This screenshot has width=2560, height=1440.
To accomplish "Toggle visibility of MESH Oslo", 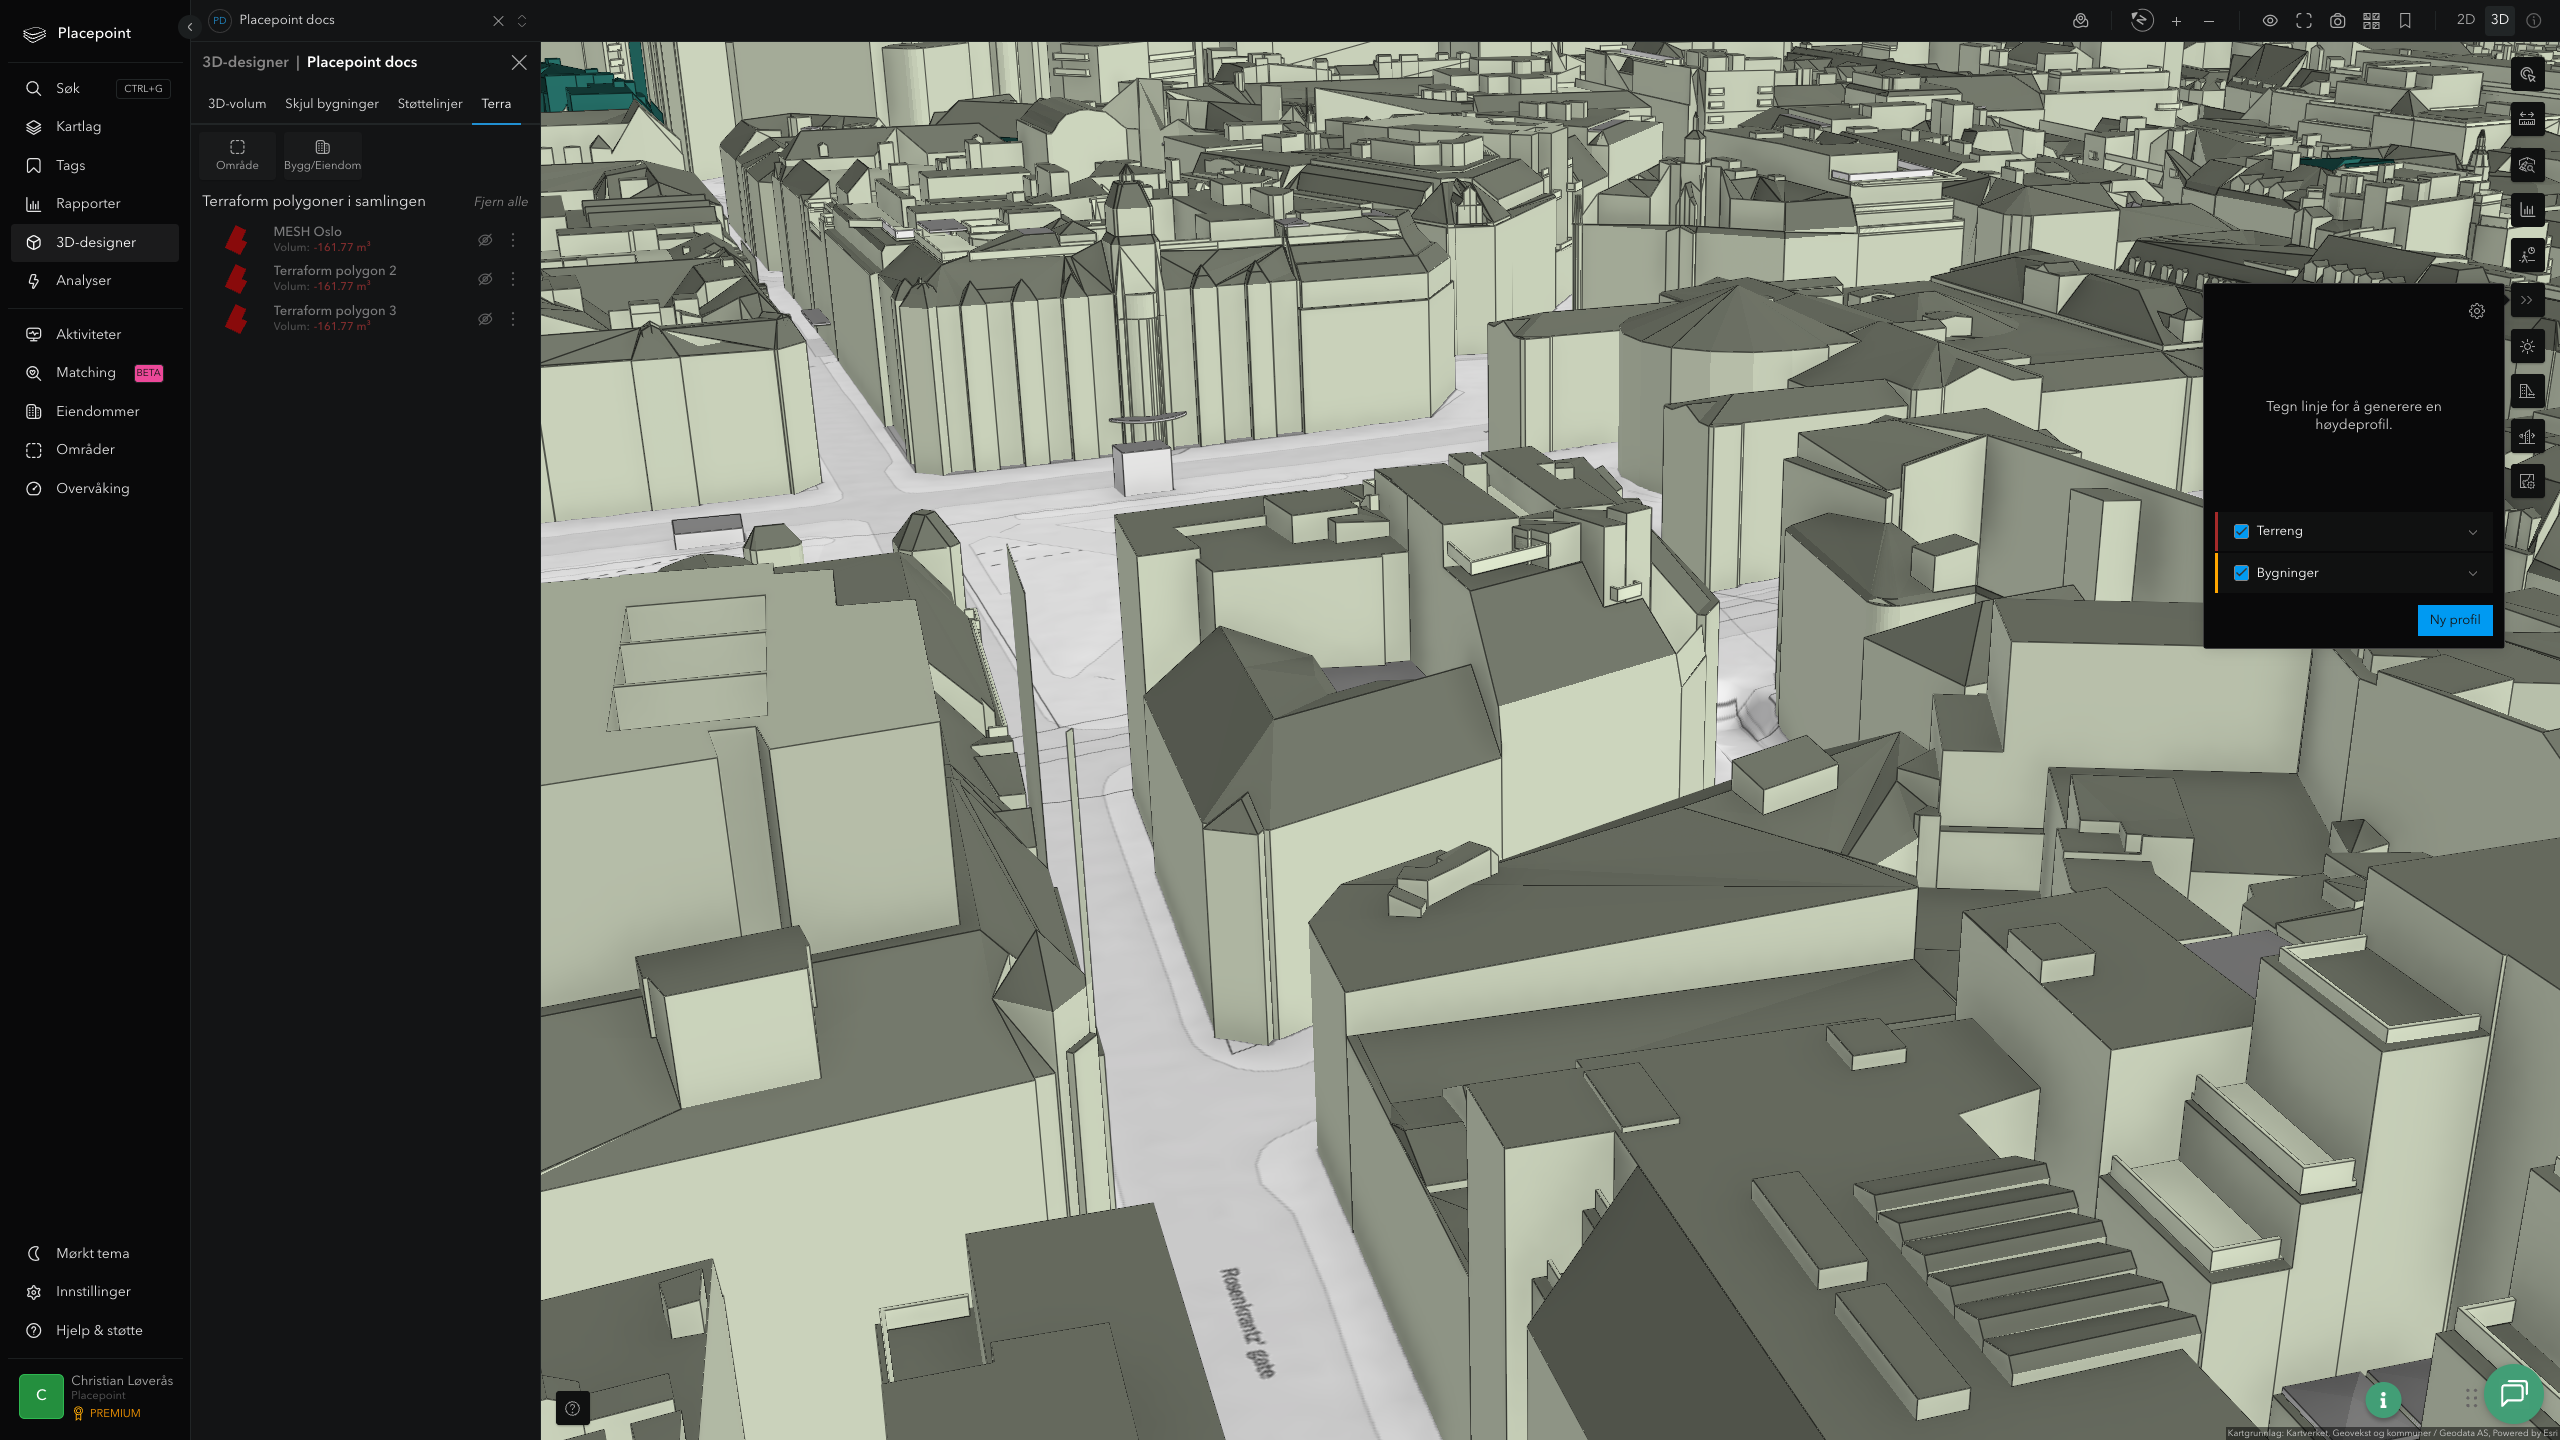I will (485, 240).
